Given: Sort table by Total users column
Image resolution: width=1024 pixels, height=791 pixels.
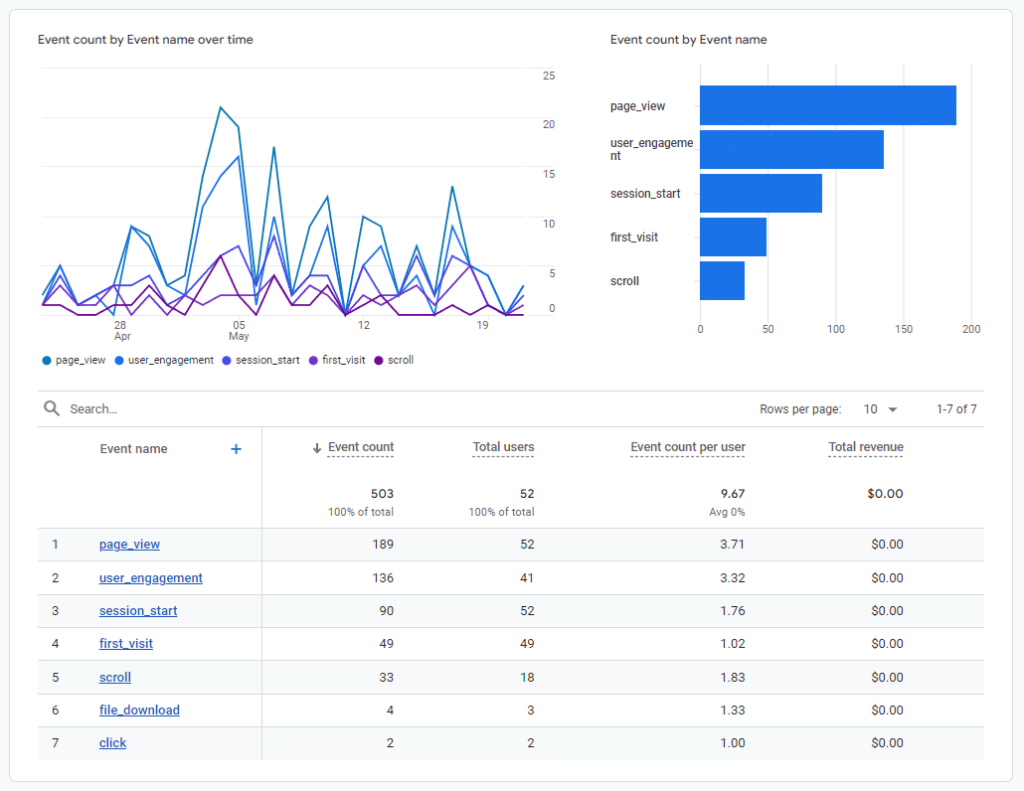Looking at the screenshot, I should click(x=503, y=448).
